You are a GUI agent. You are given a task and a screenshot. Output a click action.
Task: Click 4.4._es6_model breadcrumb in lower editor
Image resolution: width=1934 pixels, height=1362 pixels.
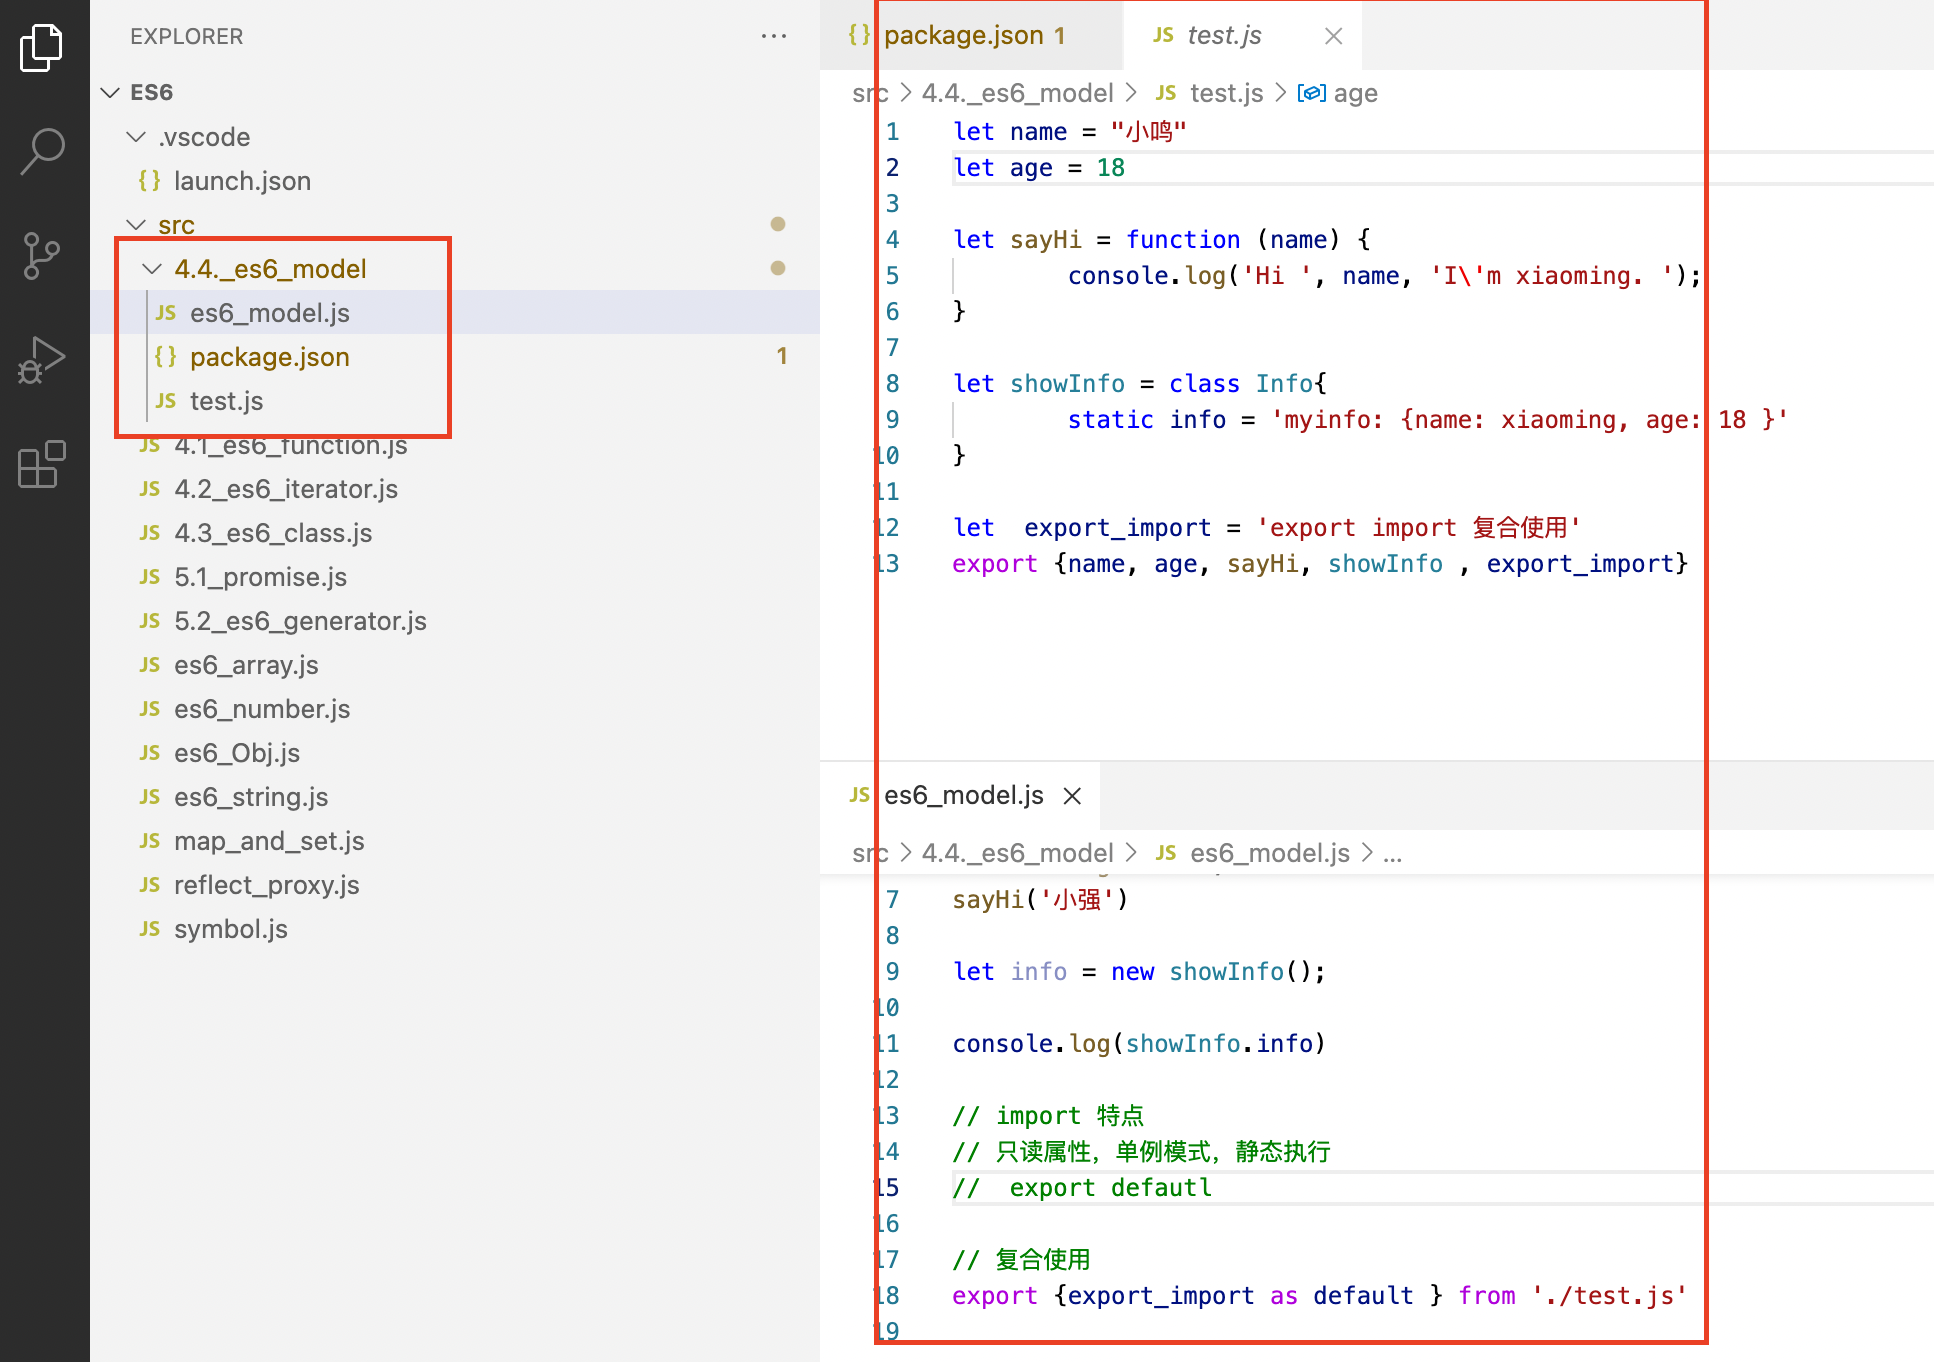1016,853
